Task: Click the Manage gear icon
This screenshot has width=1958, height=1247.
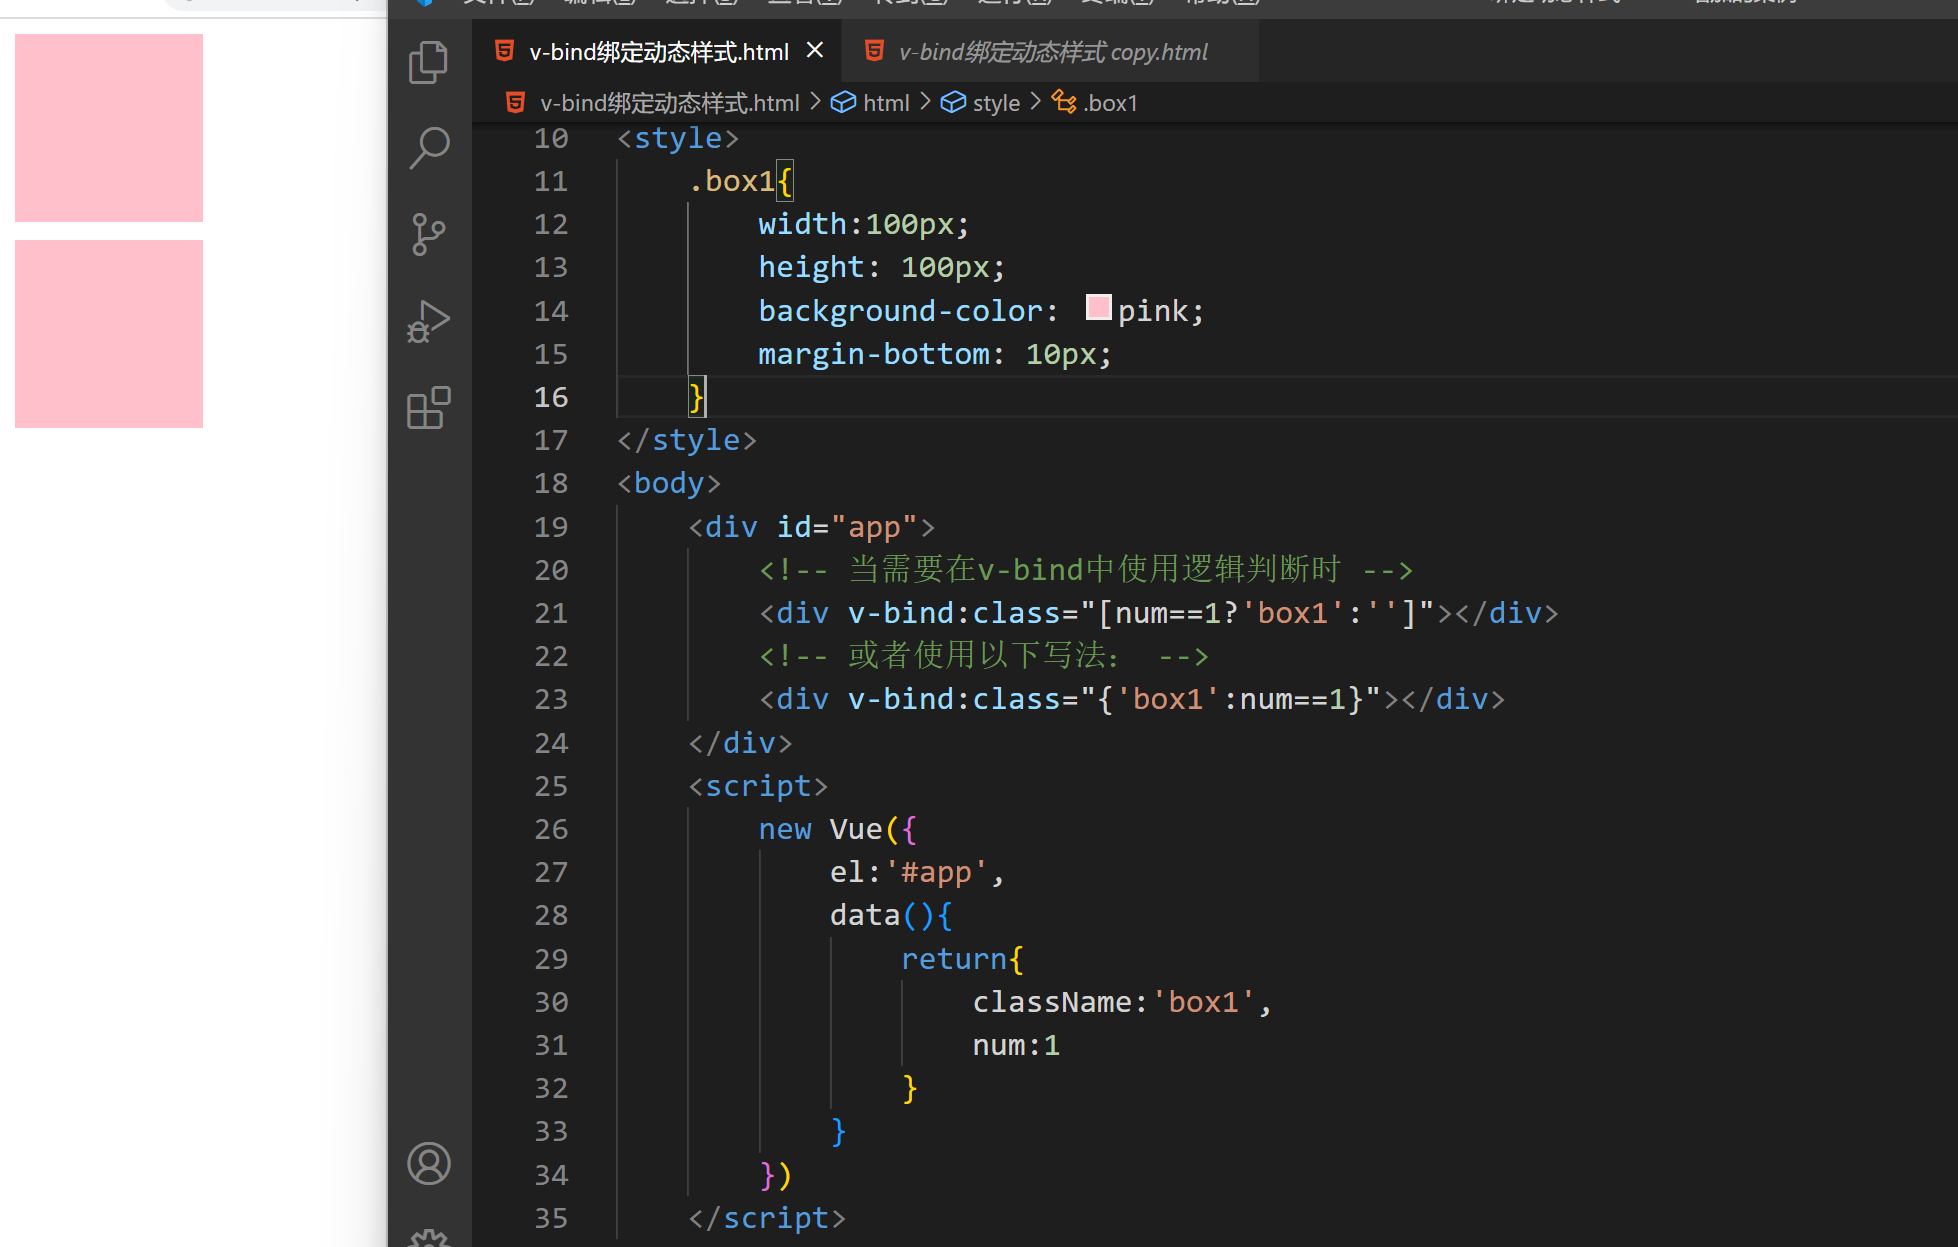Action: tap(429, 1238)
